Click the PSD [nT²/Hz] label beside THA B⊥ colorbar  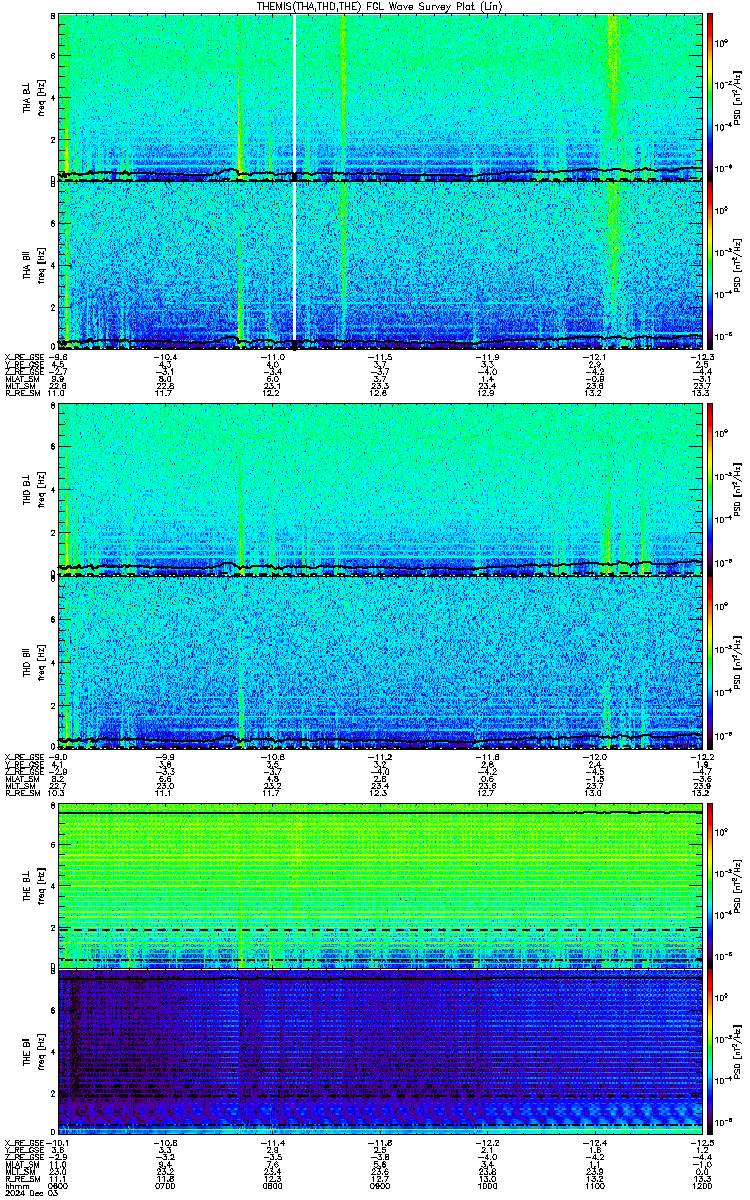click(x=736, y=96)
